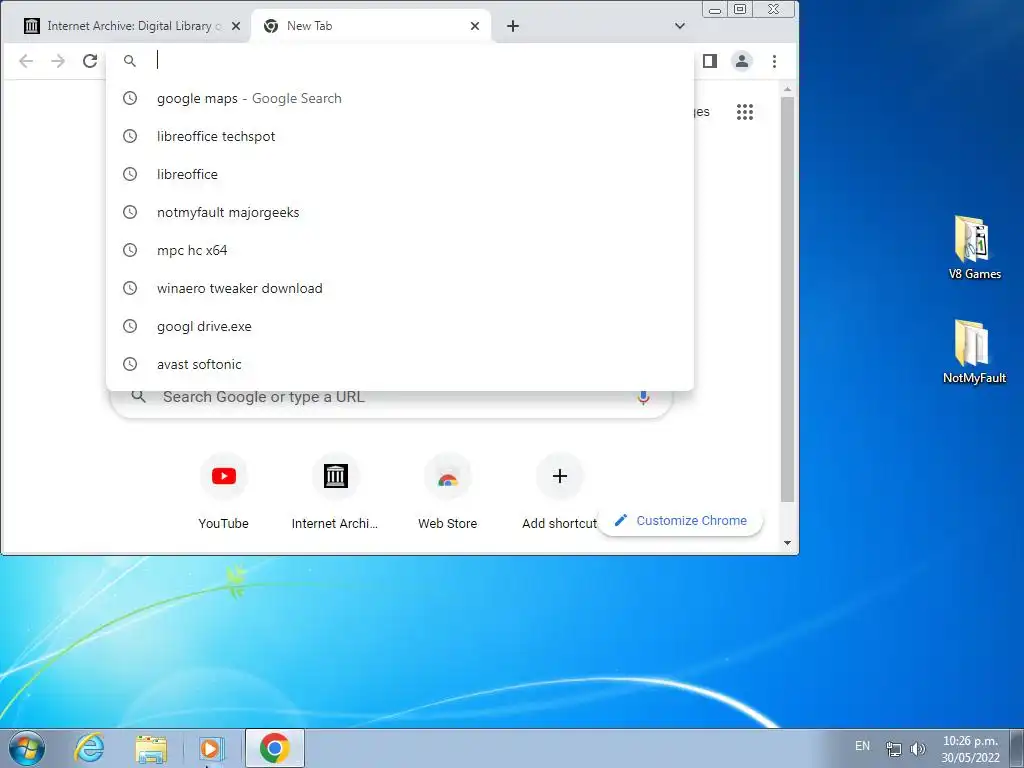Image resolution: width=1024 pixels, height=768 pixels.
Task: Open the network tray icon
Action: 893,748
